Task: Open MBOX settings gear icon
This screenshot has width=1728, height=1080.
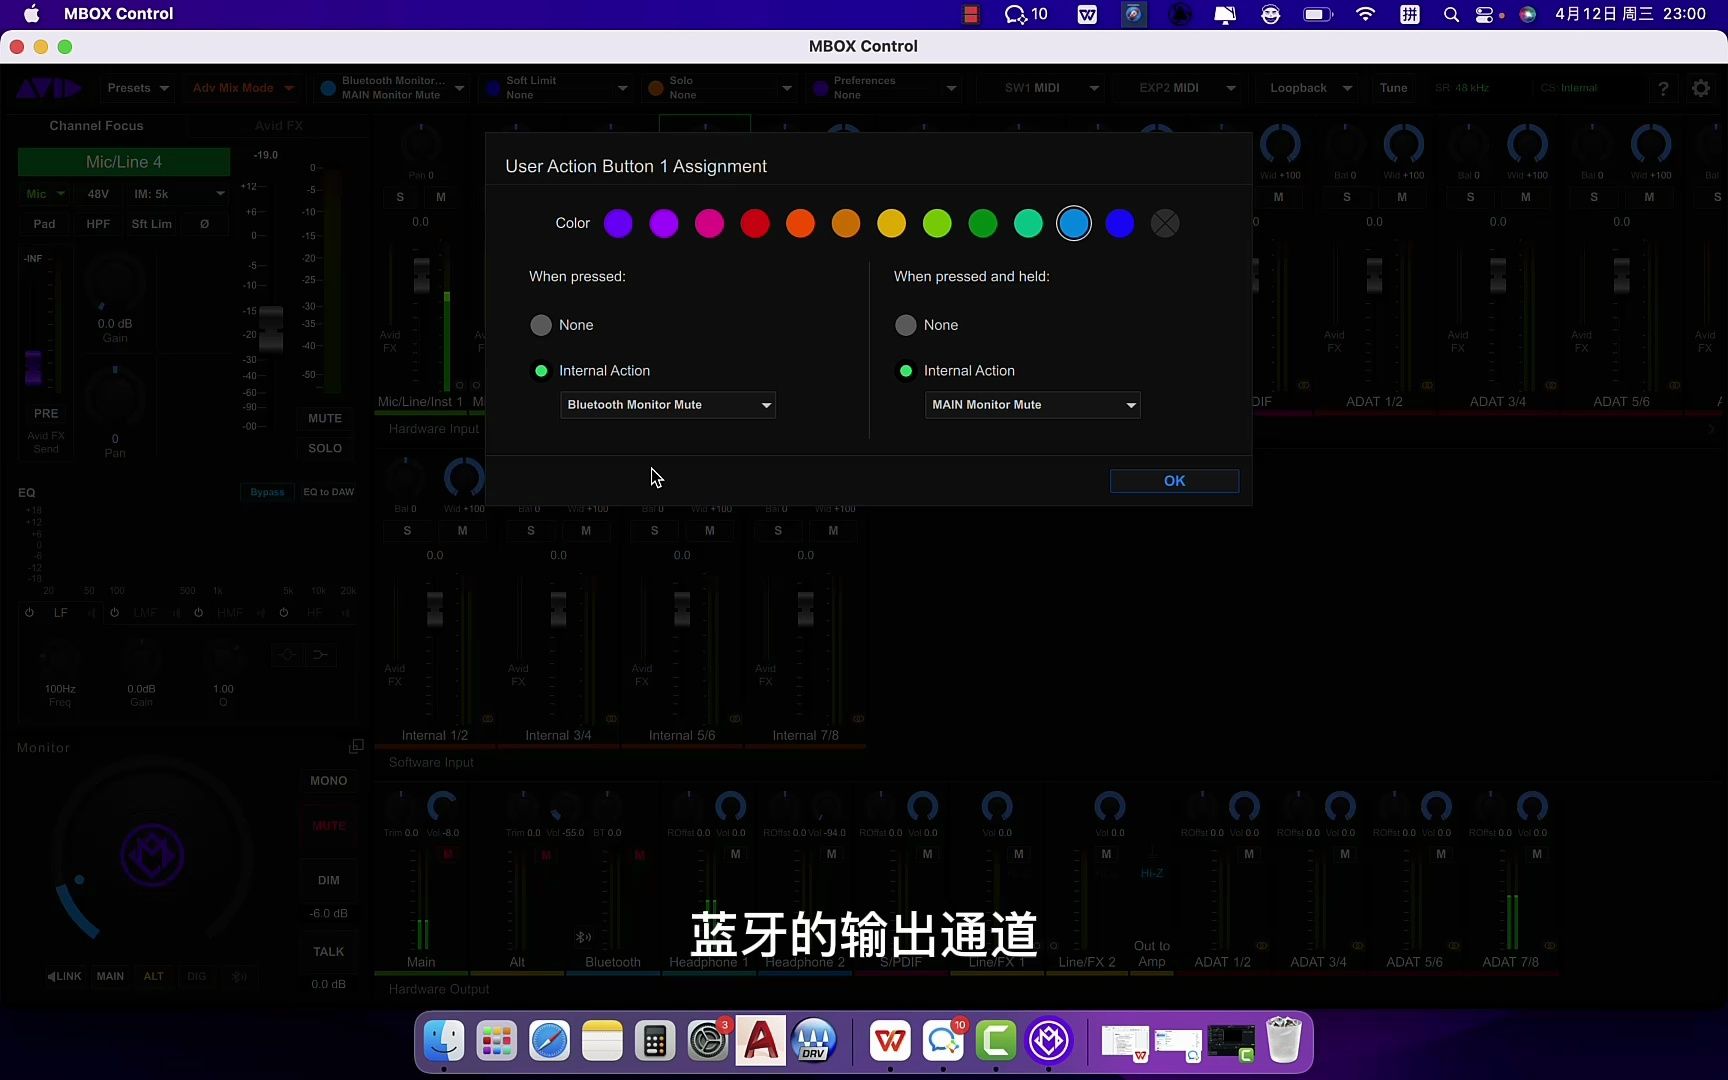Action: tap(1701, 88)
